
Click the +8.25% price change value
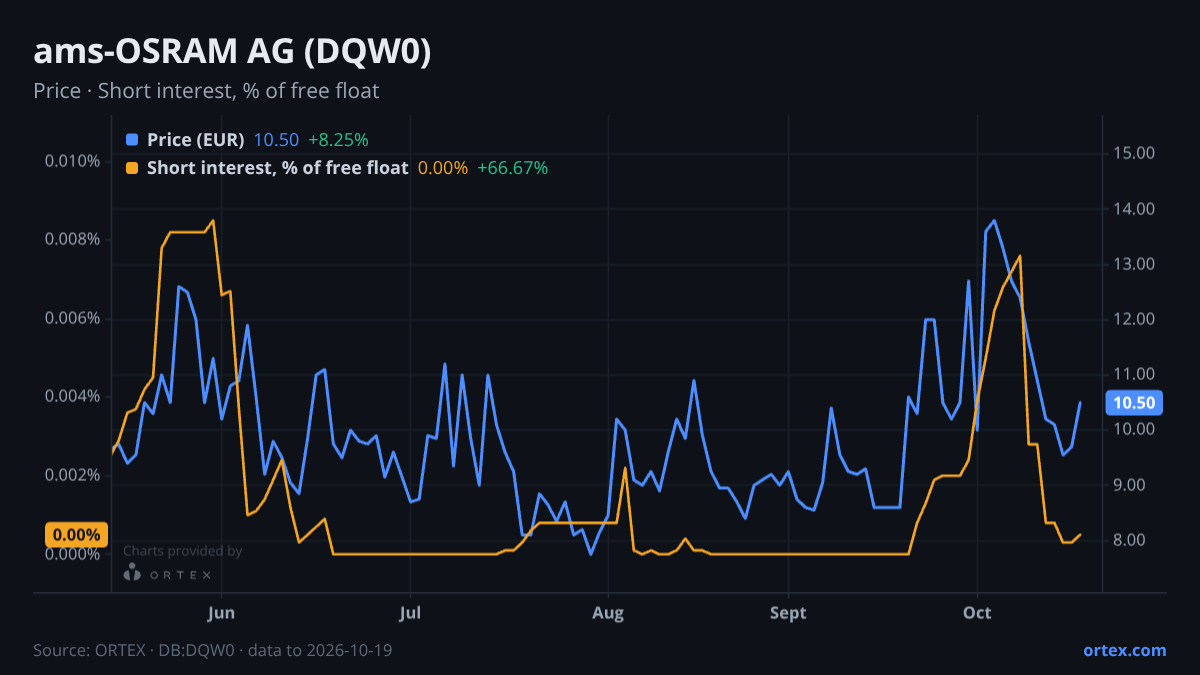[338, 140]
